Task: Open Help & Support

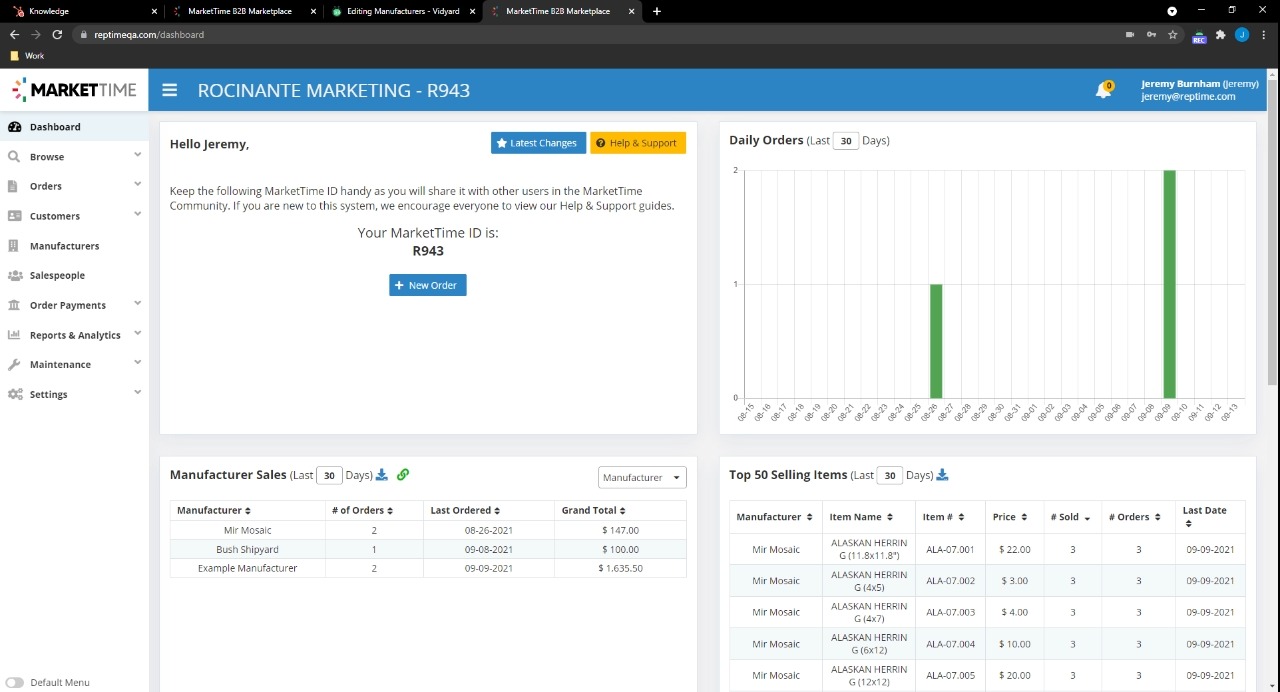Action: 638,143
